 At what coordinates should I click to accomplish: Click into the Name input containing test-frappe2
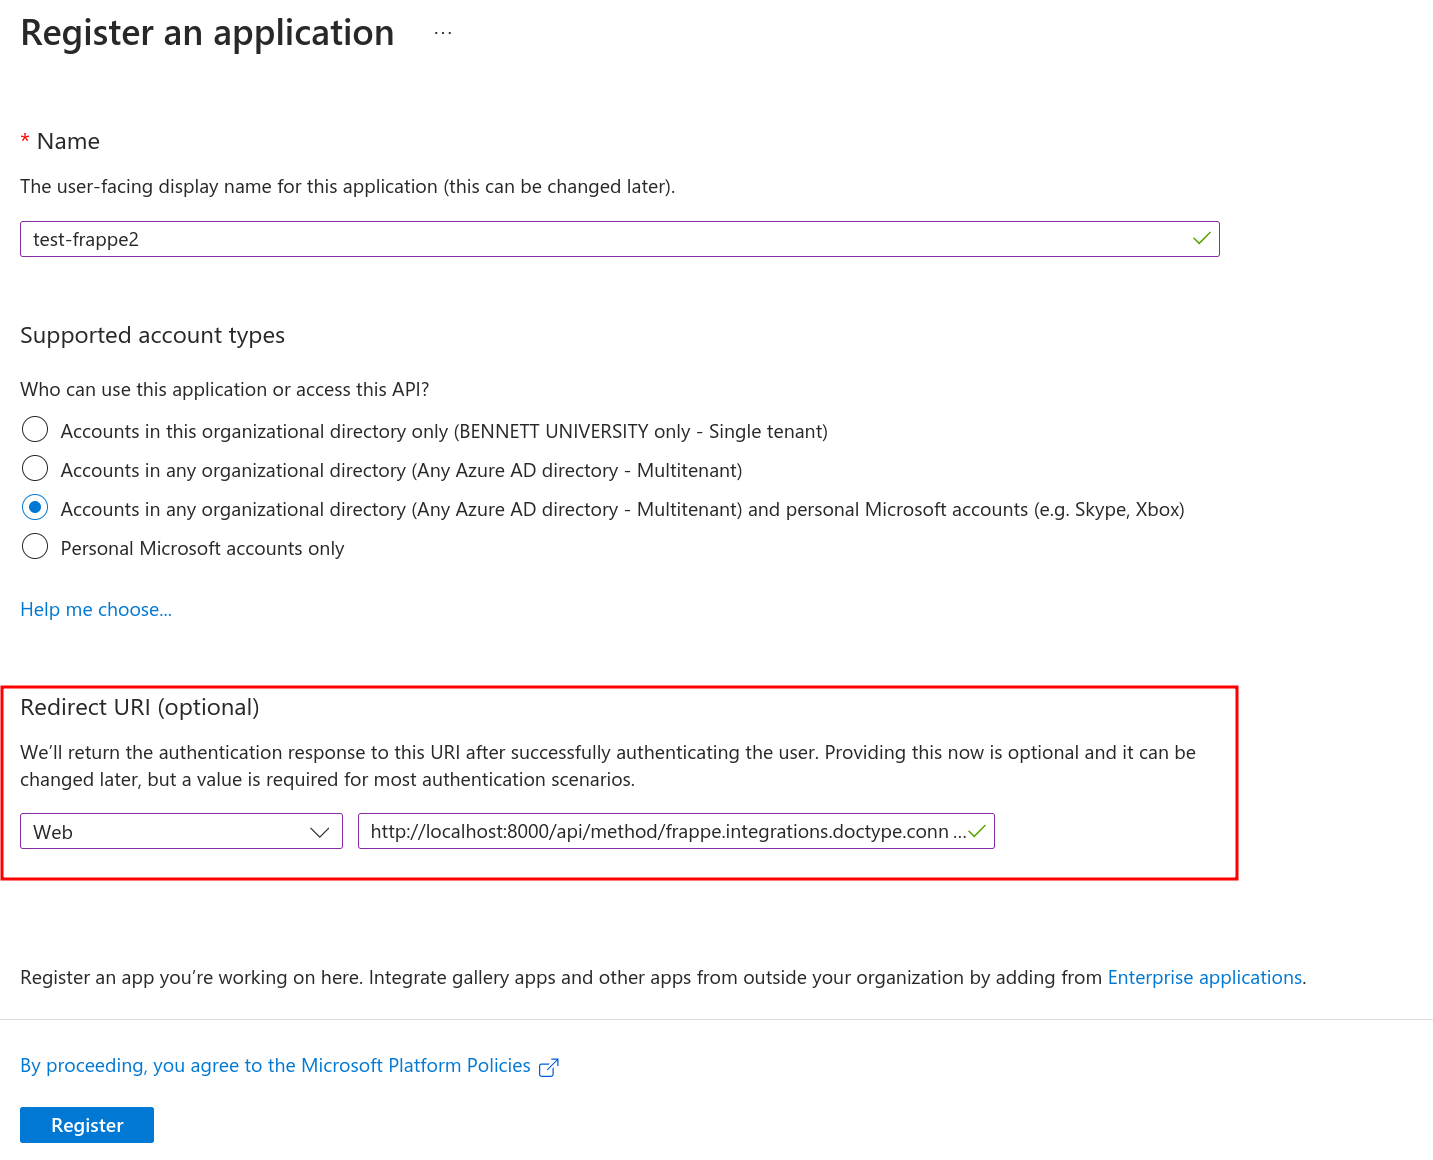(x=619, y=239)
